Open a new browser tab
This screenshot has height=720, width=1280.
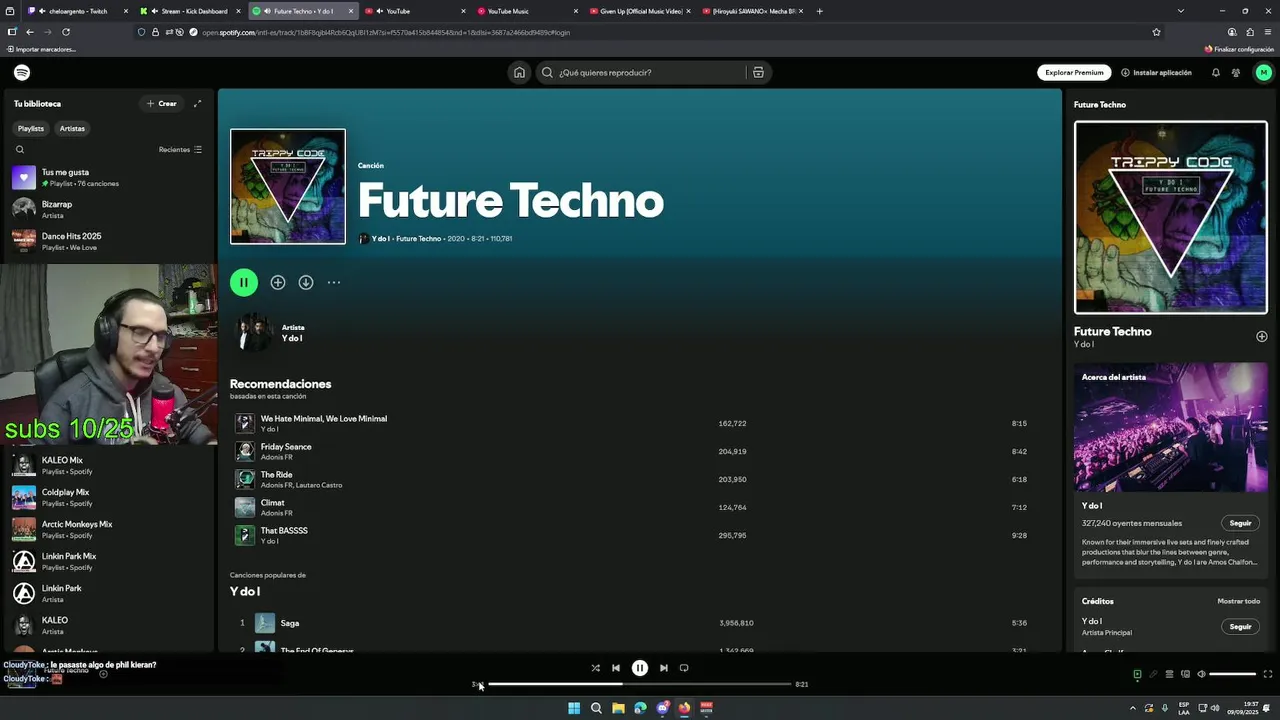(x=820, y=11)
